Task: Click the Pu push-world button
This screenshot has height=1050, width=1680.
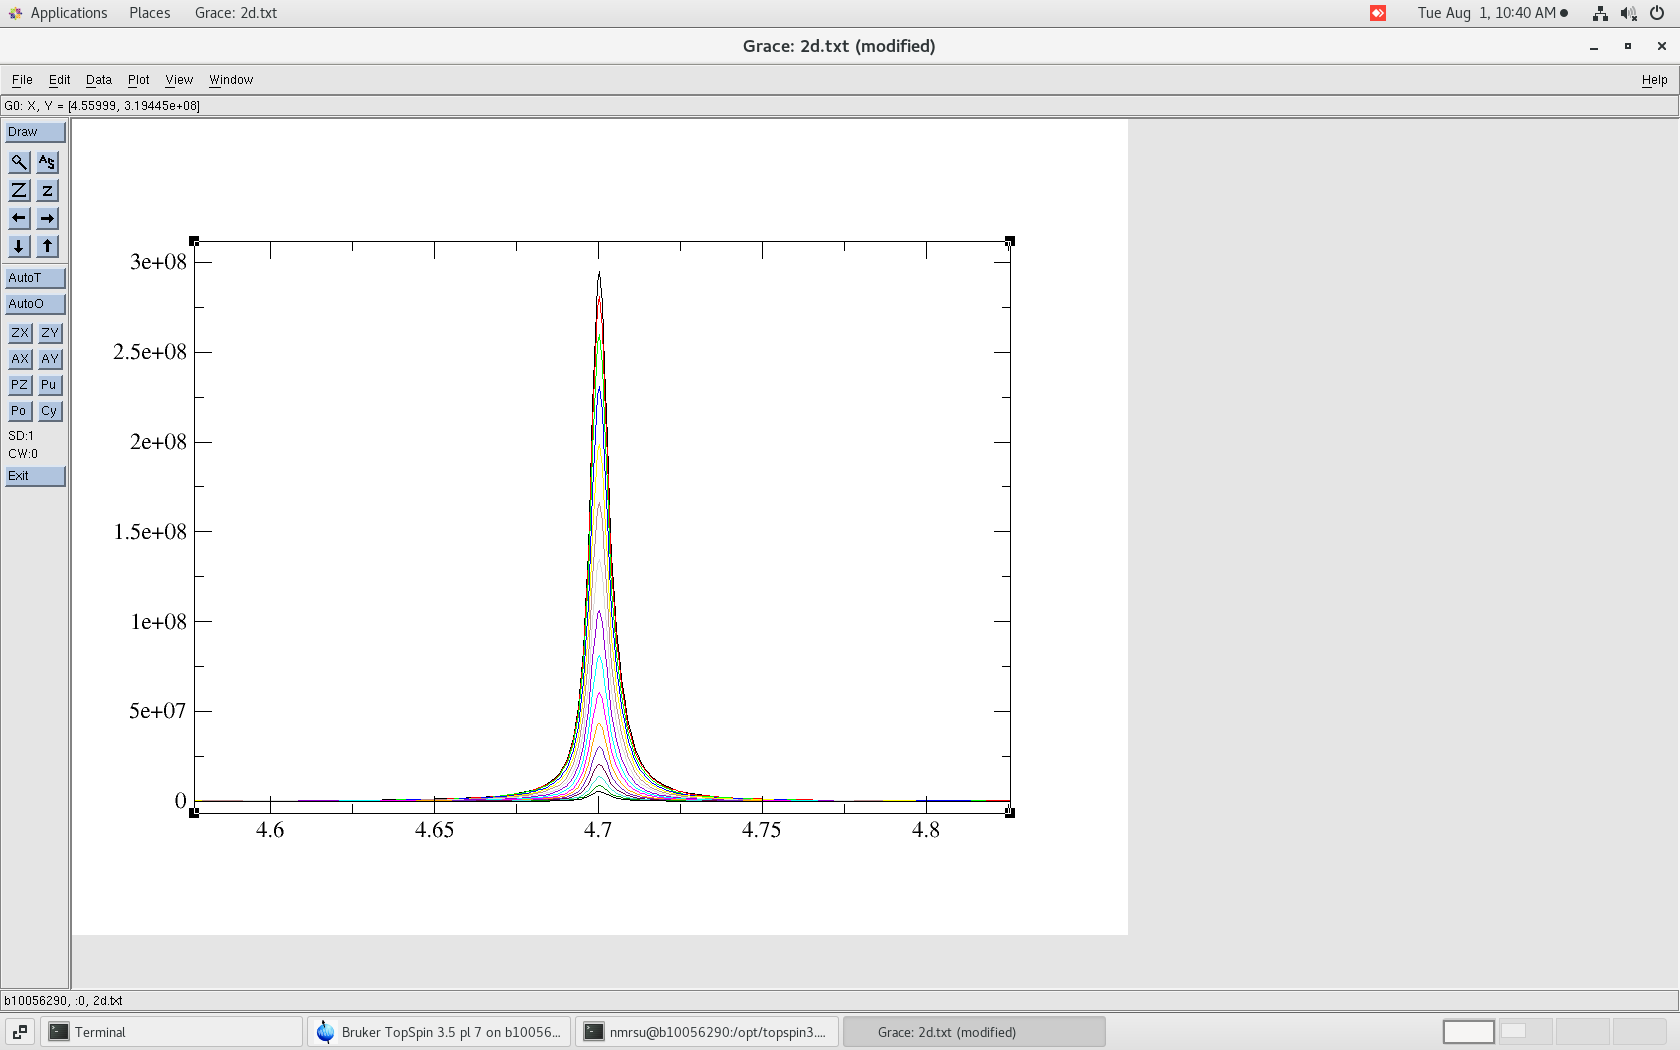Action: click(50, 385)
